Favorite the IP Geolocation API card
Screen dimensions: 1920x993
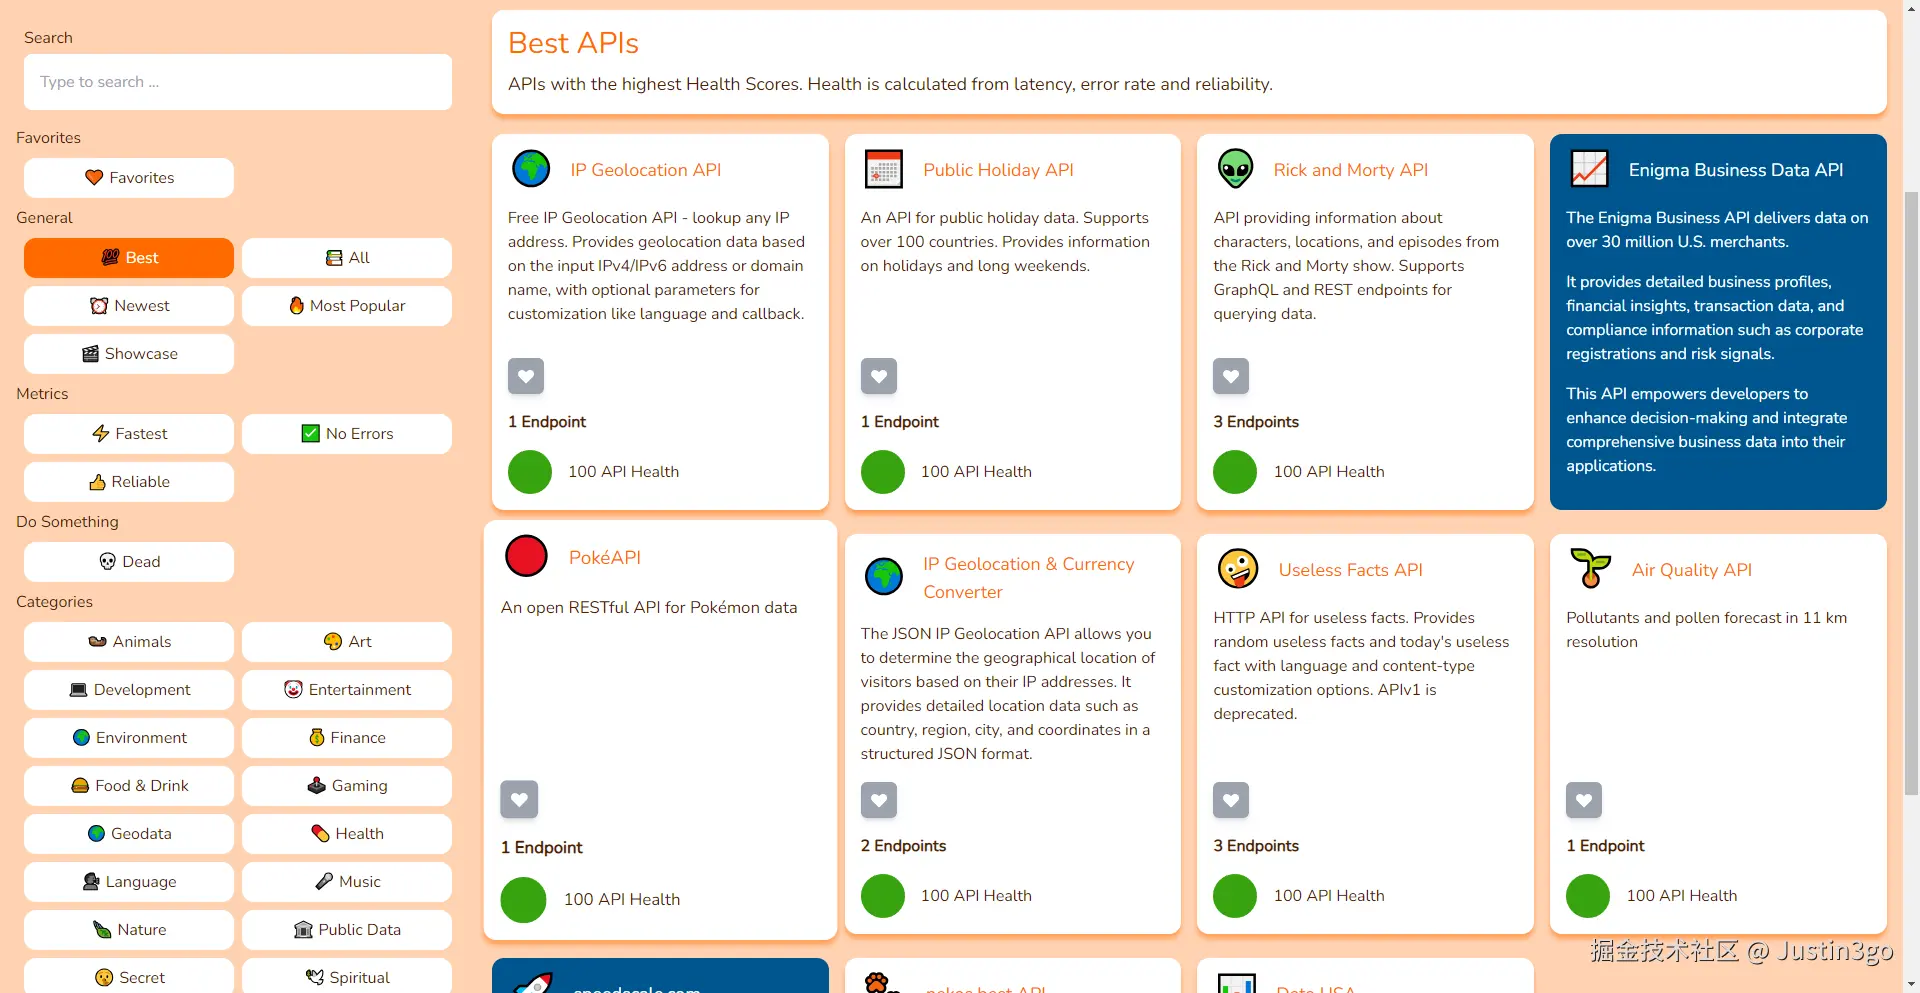pos(526,376)
